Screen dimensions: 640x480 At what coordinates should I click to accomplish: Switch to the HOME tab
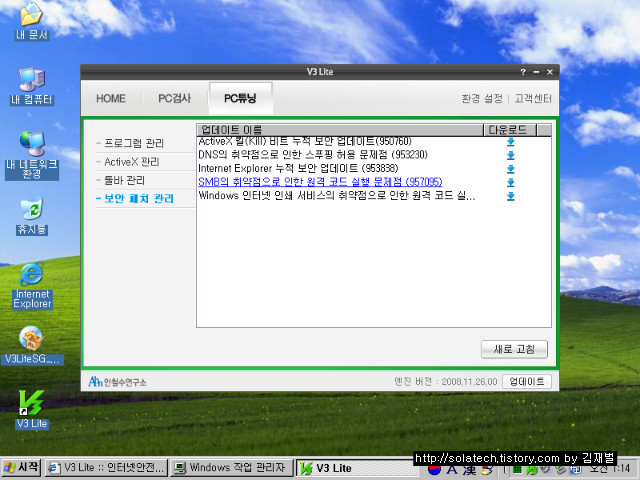[x=111, y=98]
